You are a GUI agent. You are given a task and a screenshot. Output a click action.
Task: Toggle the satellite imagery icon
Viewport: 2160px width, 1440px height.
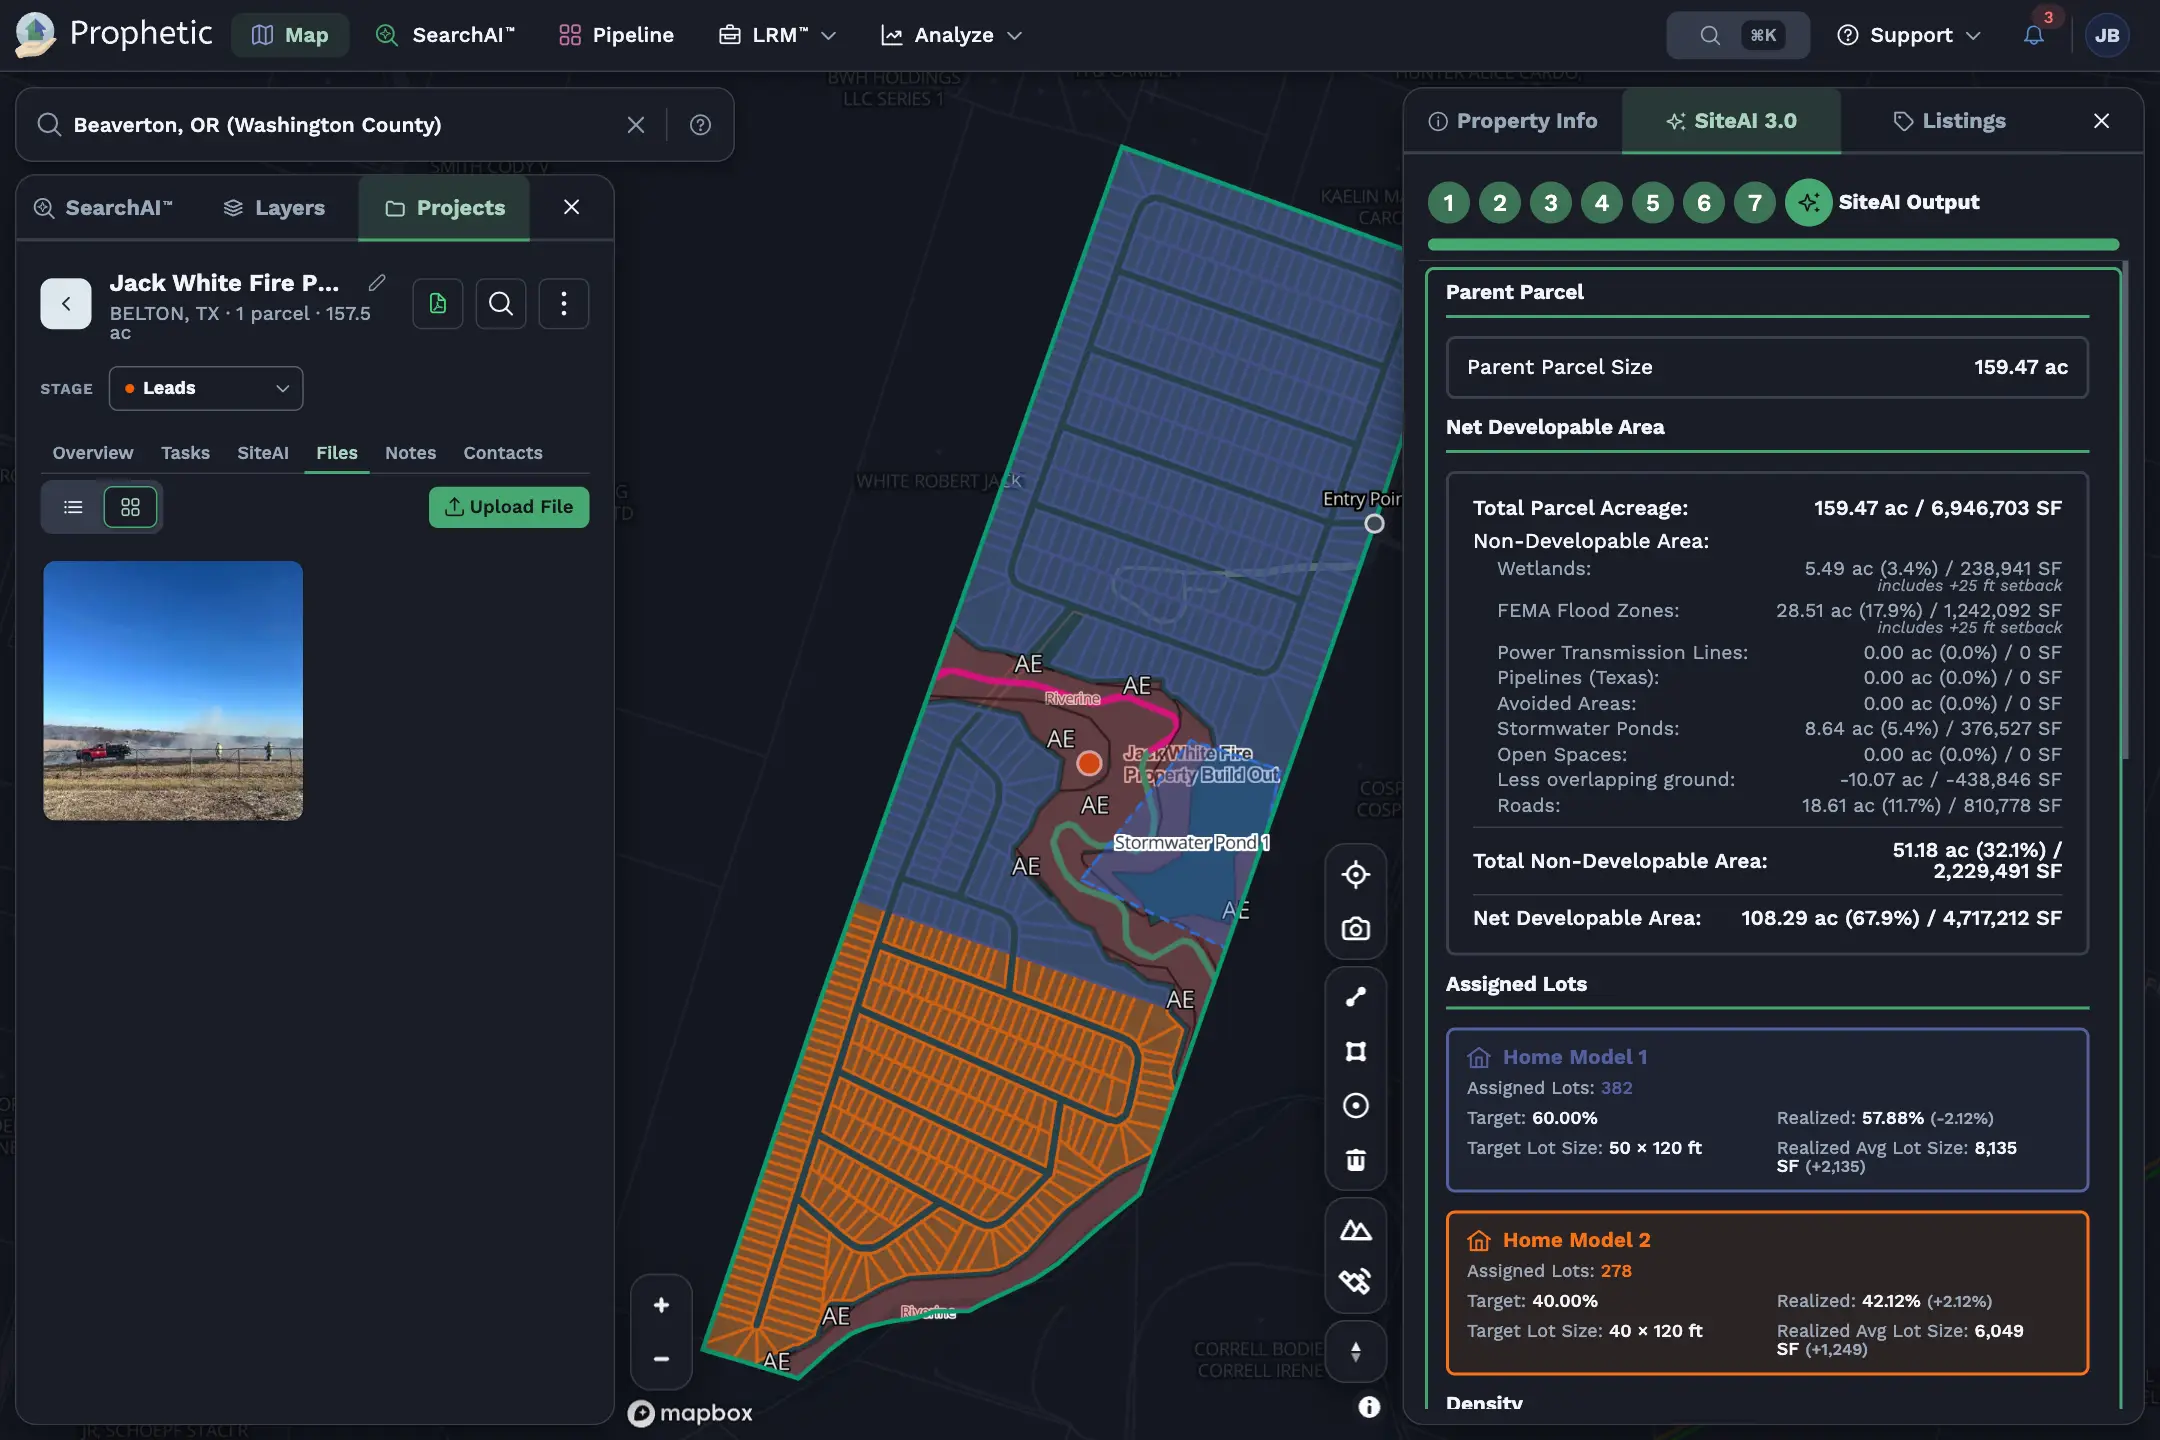click(x=1356, y=1282)
